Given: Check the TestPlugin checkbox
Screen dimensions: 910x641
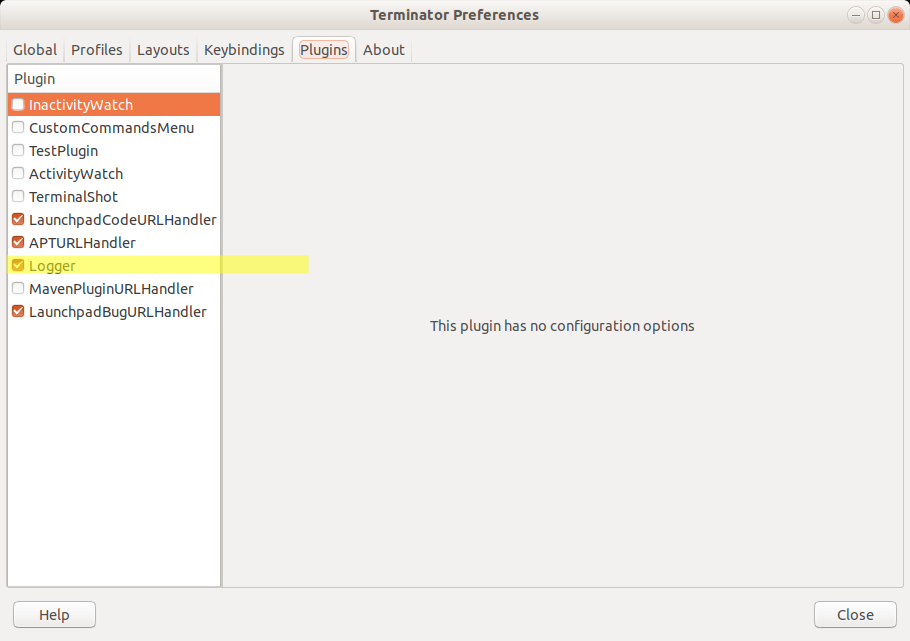Looking at the screenshot, I should [17, 150].
